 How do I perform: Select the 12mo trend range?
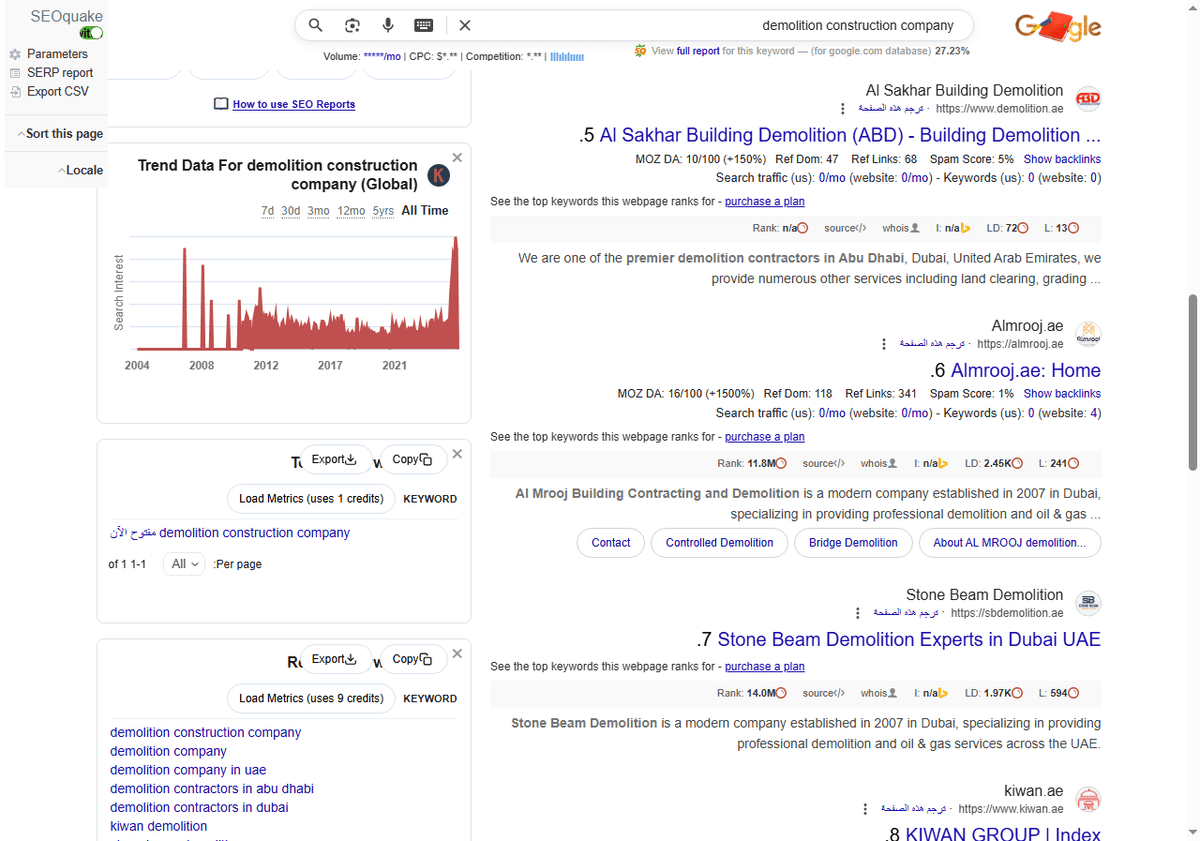[351, 211]
